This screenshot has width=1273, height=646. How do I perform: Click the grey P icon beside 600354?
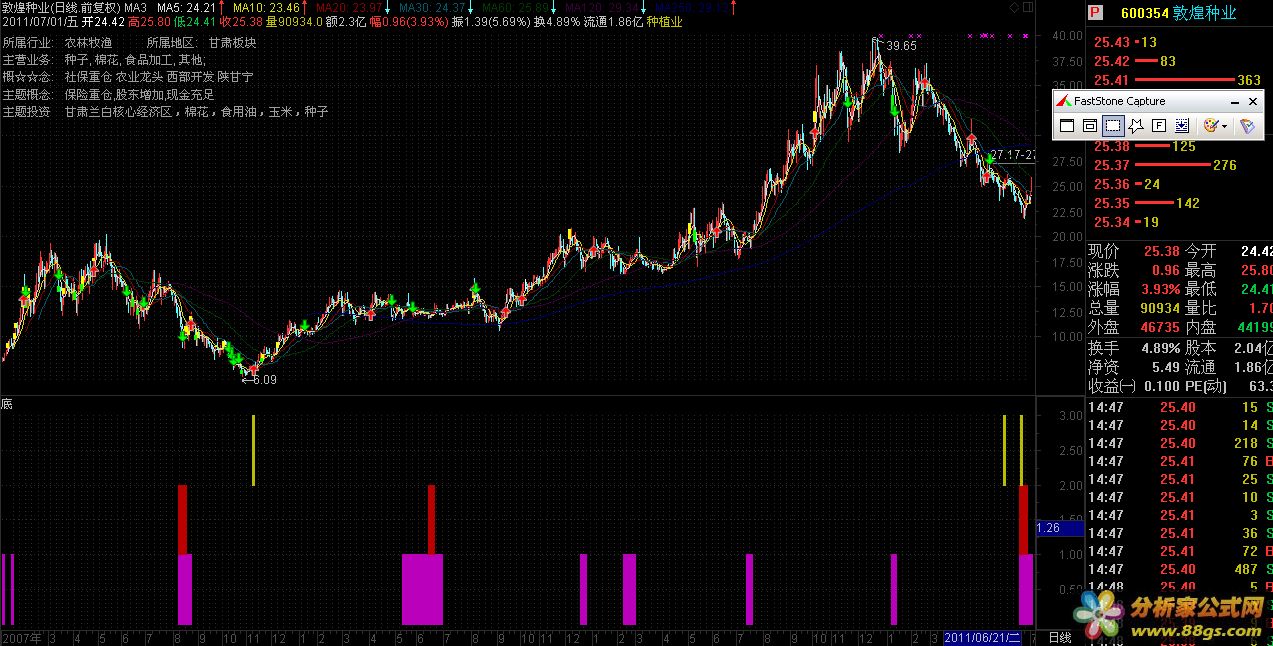click(x=1095, y=13)
